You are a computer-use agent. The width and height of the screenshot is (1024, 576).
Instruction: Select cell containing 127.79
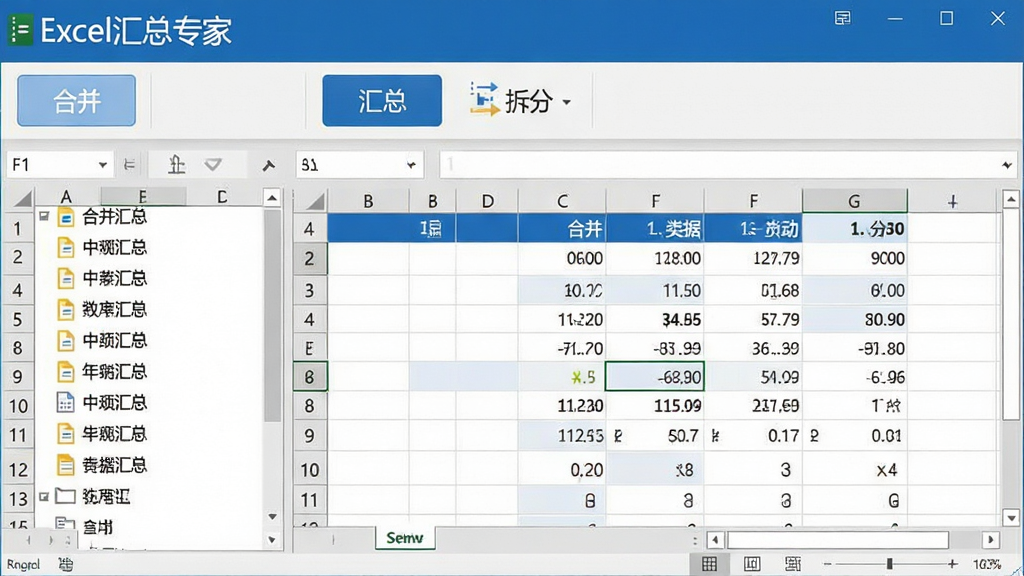753,259
